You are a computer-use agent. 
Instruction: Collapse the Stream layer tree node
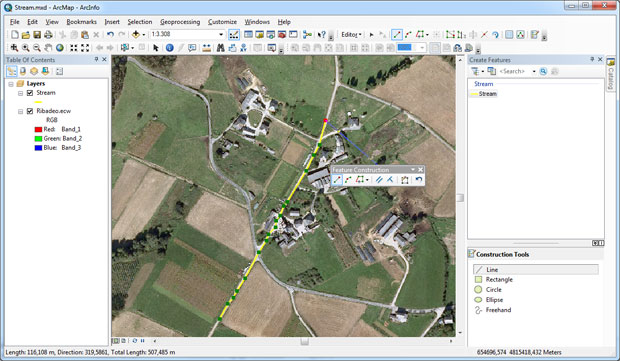coord(20,93)
